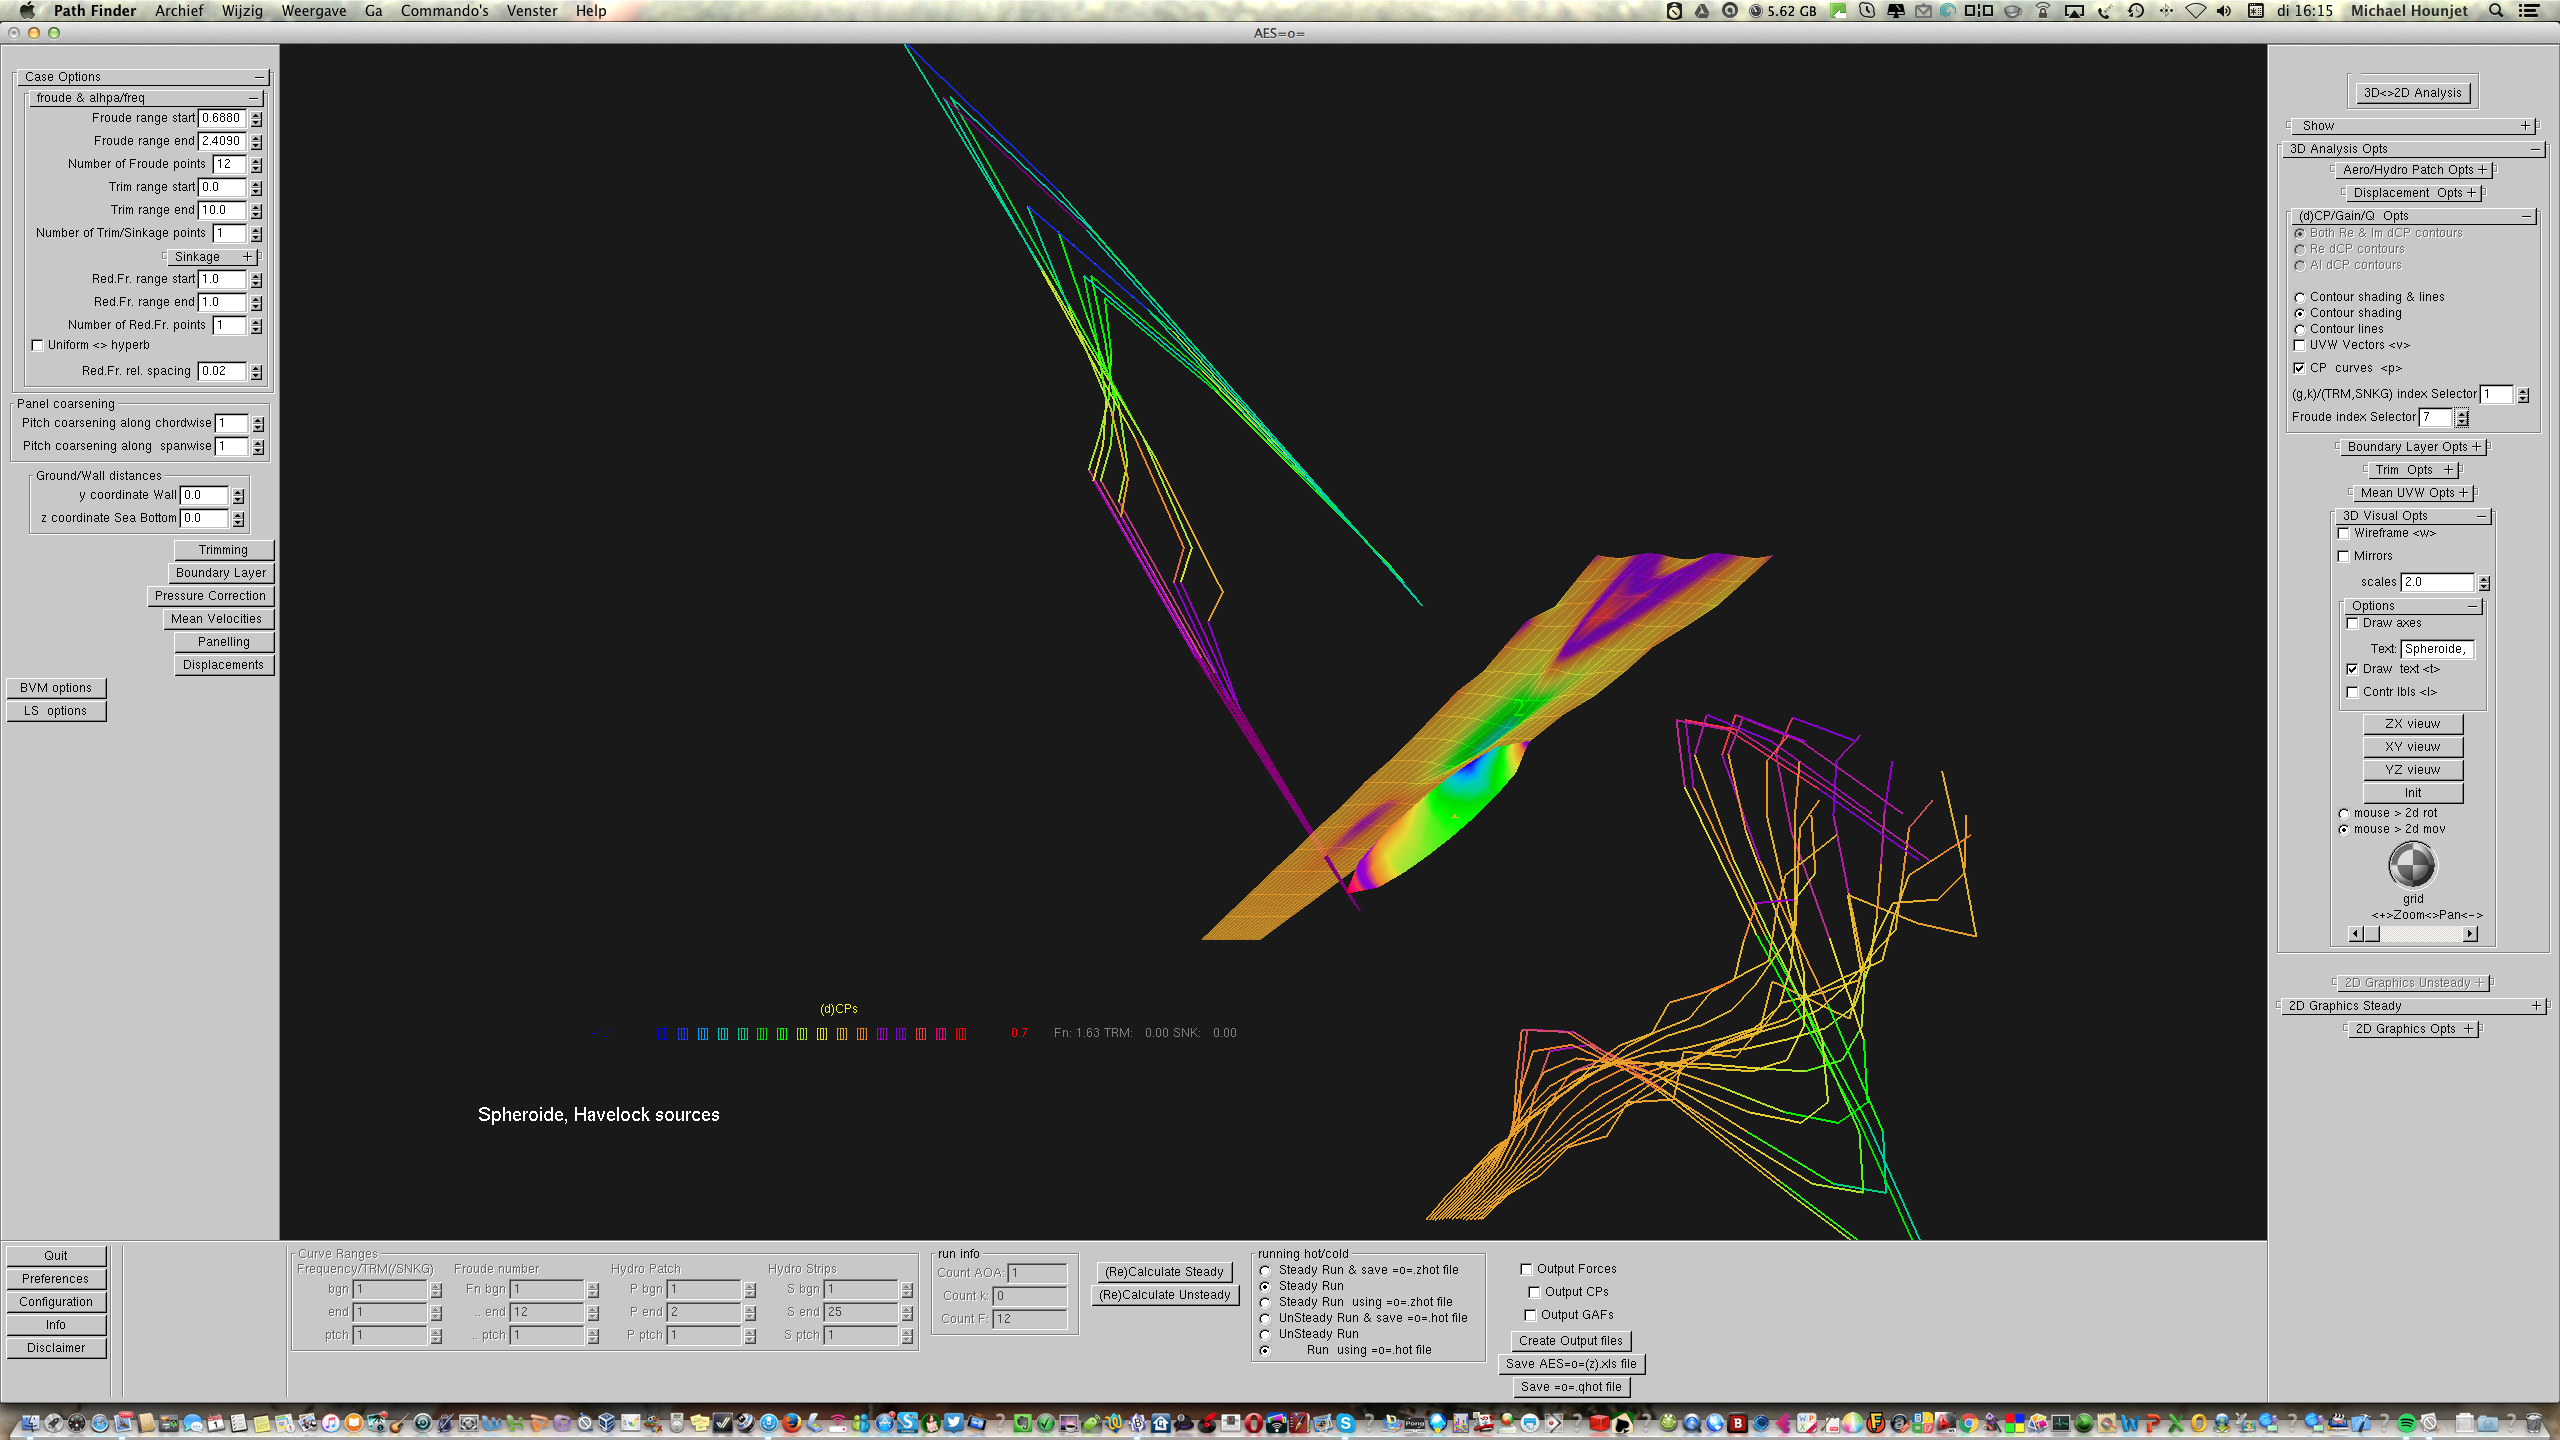Open BVM options

coord(56,688)
